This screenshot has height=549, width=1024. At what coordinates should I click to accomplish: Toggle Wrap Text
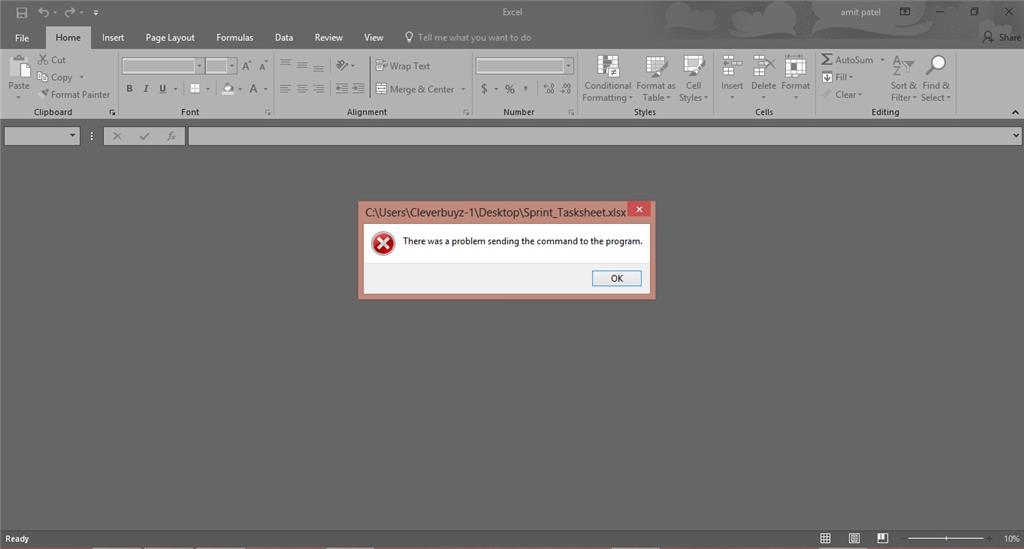[x=403, y=66]
